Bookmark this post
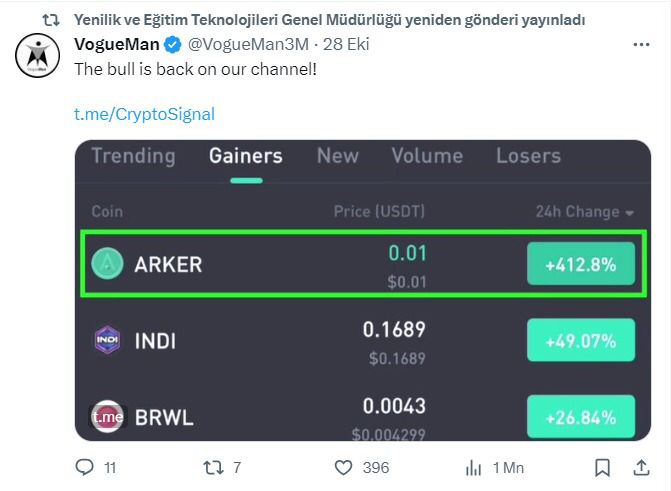Viewport: 671px width, 491px height. (602, 467)
